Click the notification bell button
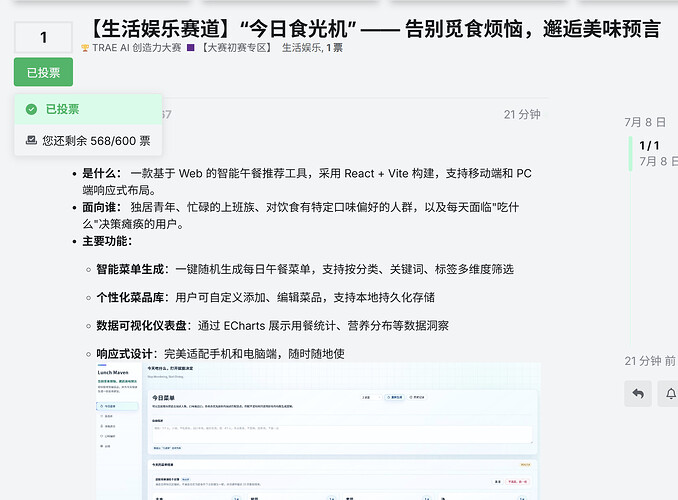678x500 pixels. click(x=670, y=393)
